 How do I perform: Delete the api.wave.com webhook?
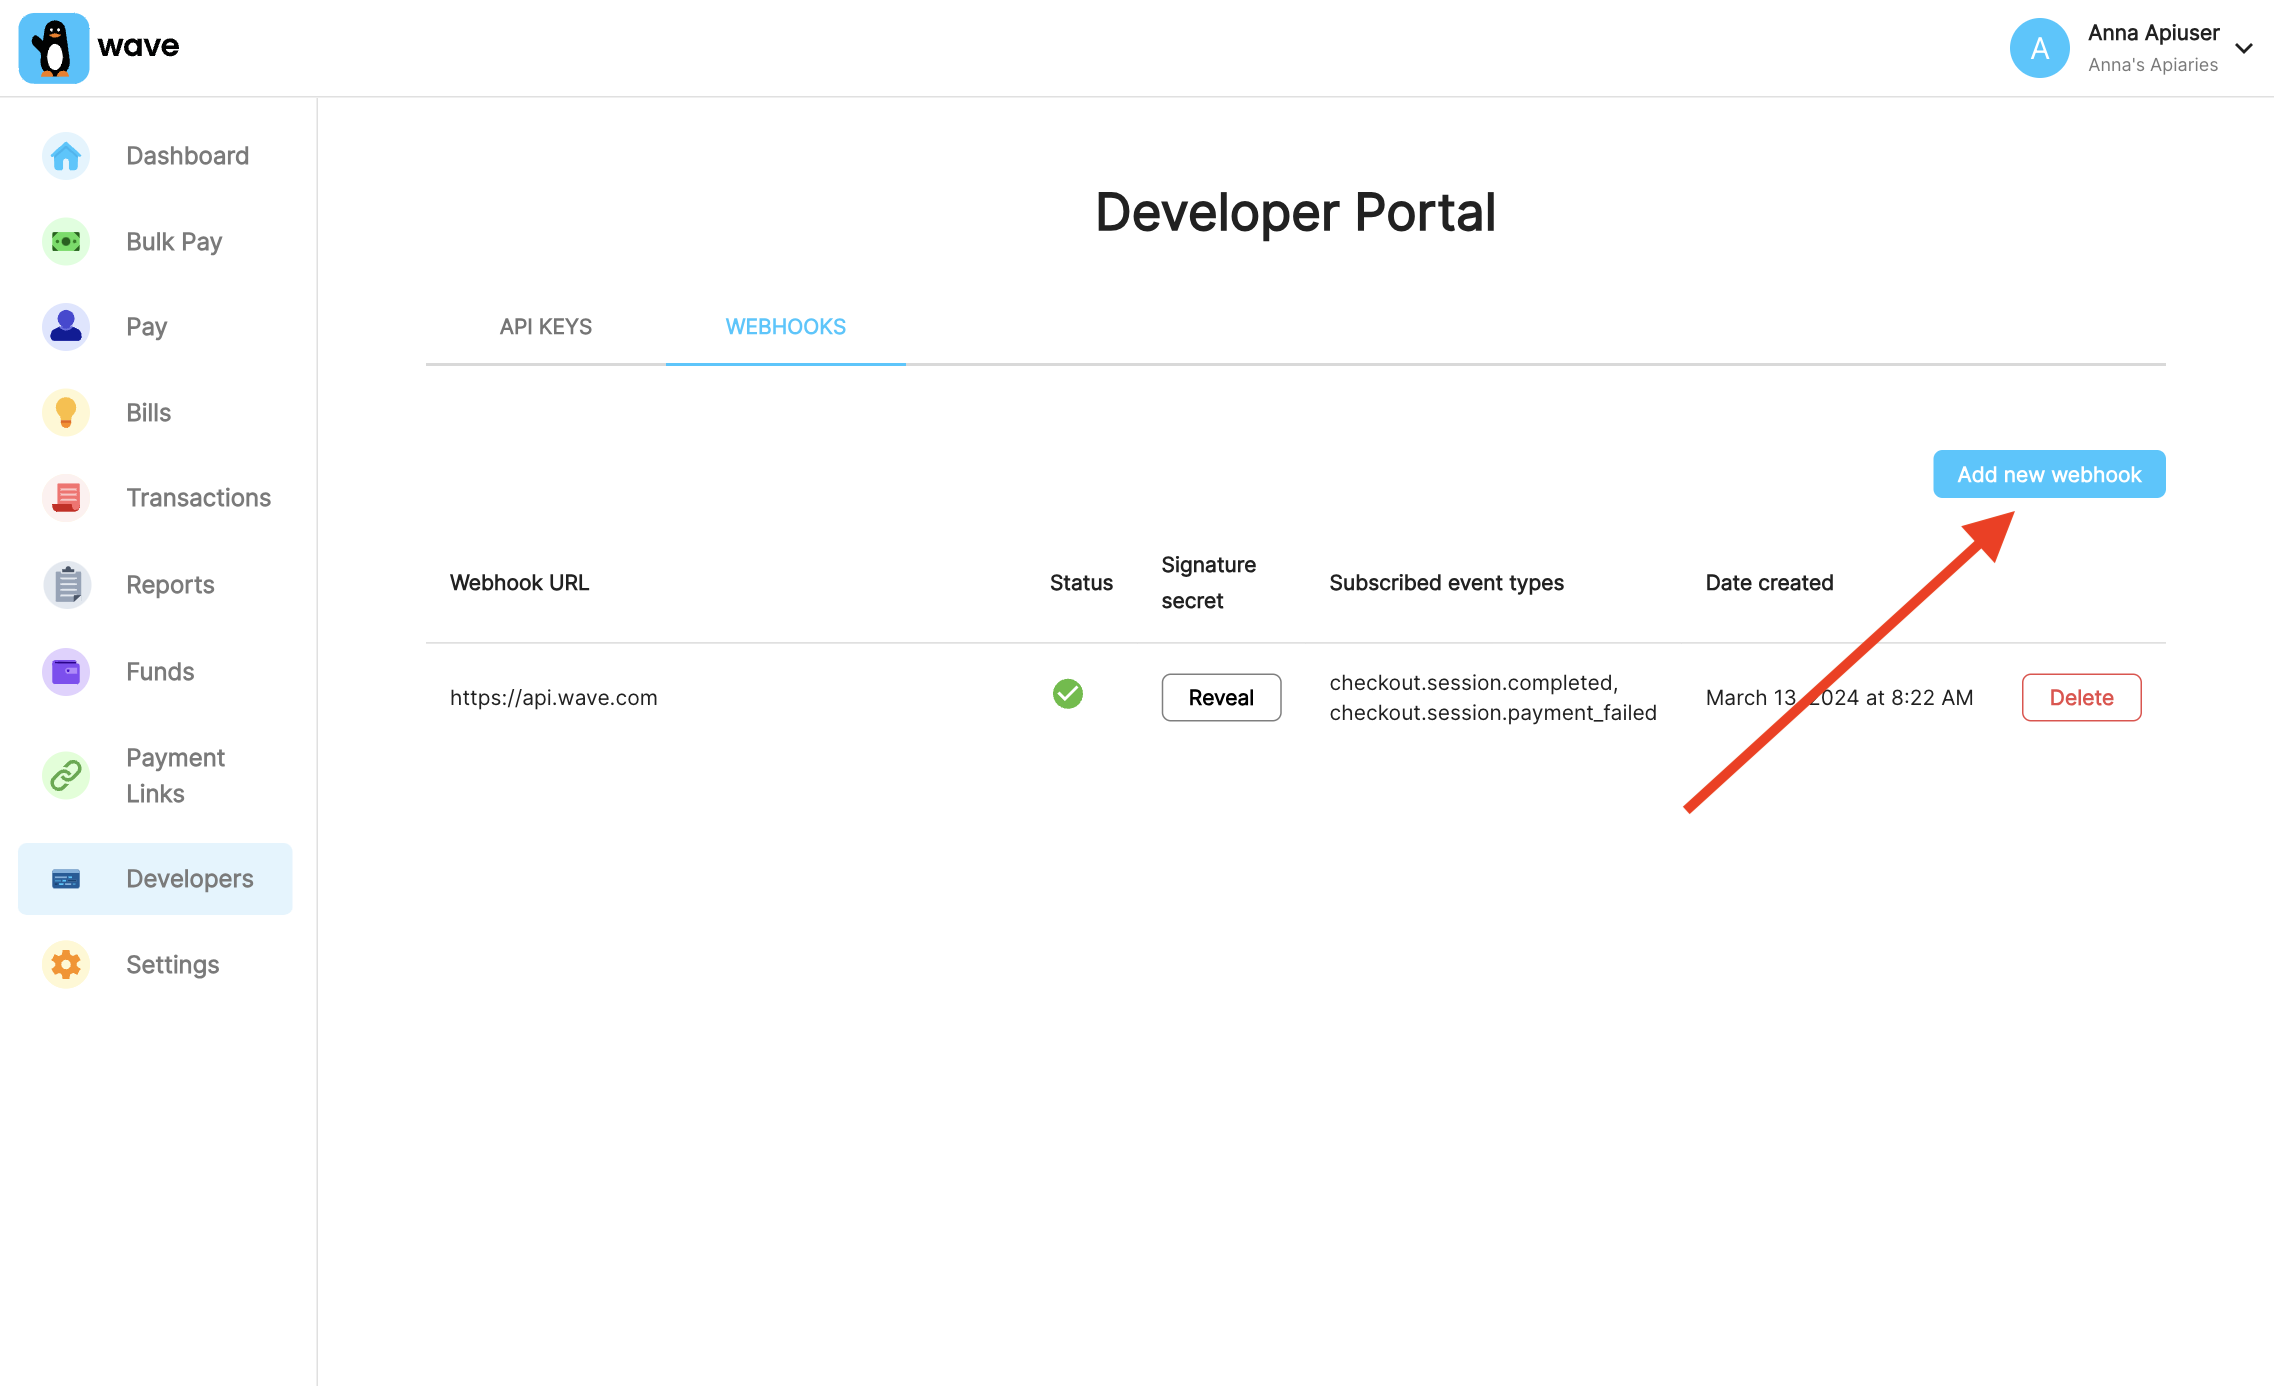coord(2081,697)
